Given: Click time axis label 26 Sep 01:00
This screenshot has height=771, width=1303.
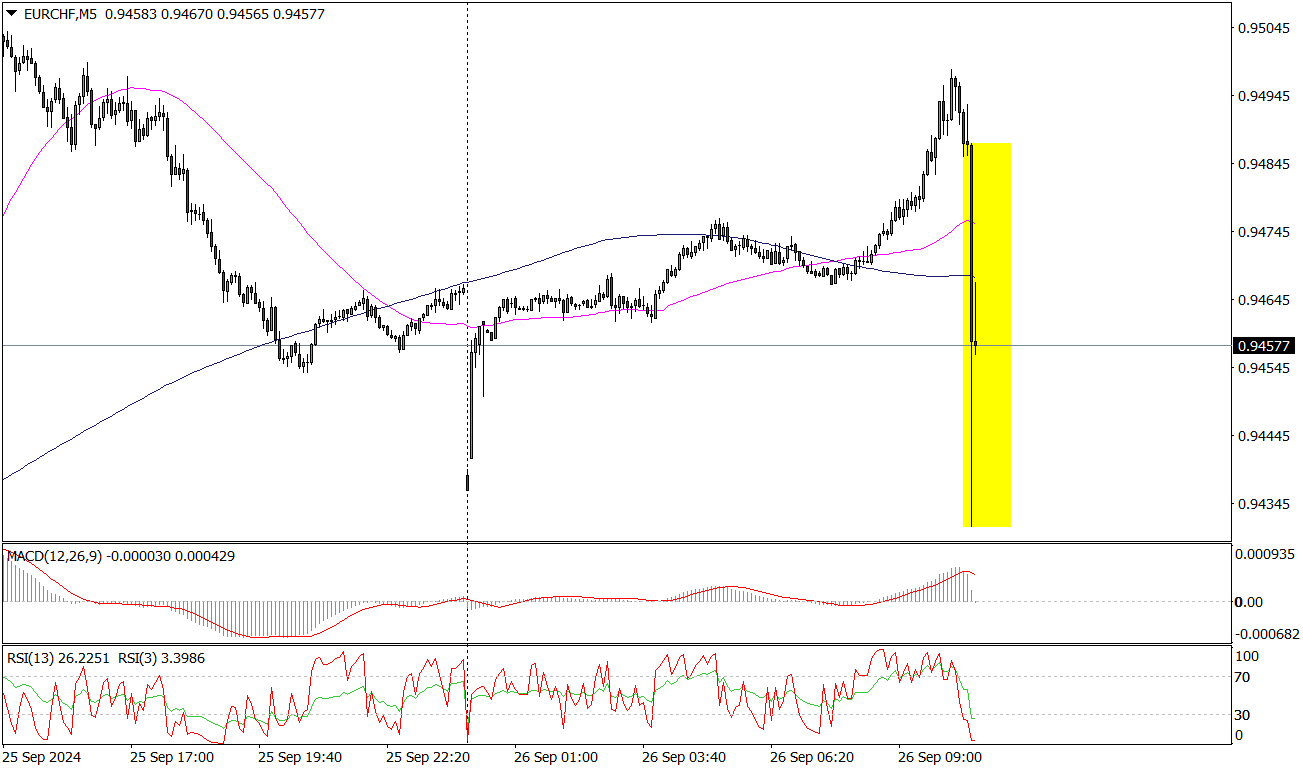Looking at the screenshot, I should click(x=555, y=757).
